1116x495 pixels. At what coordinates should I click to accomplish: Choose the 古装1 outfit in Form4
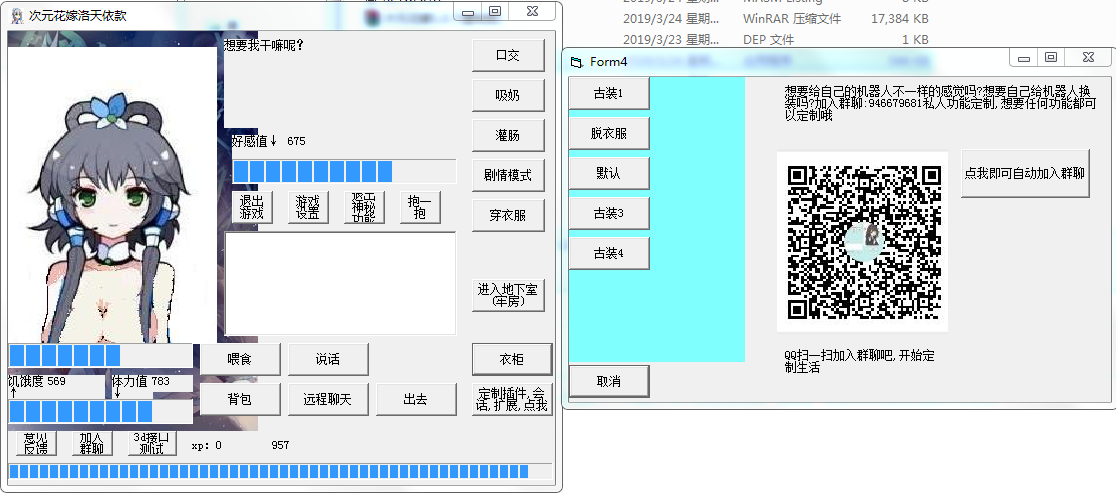[609, 93]
